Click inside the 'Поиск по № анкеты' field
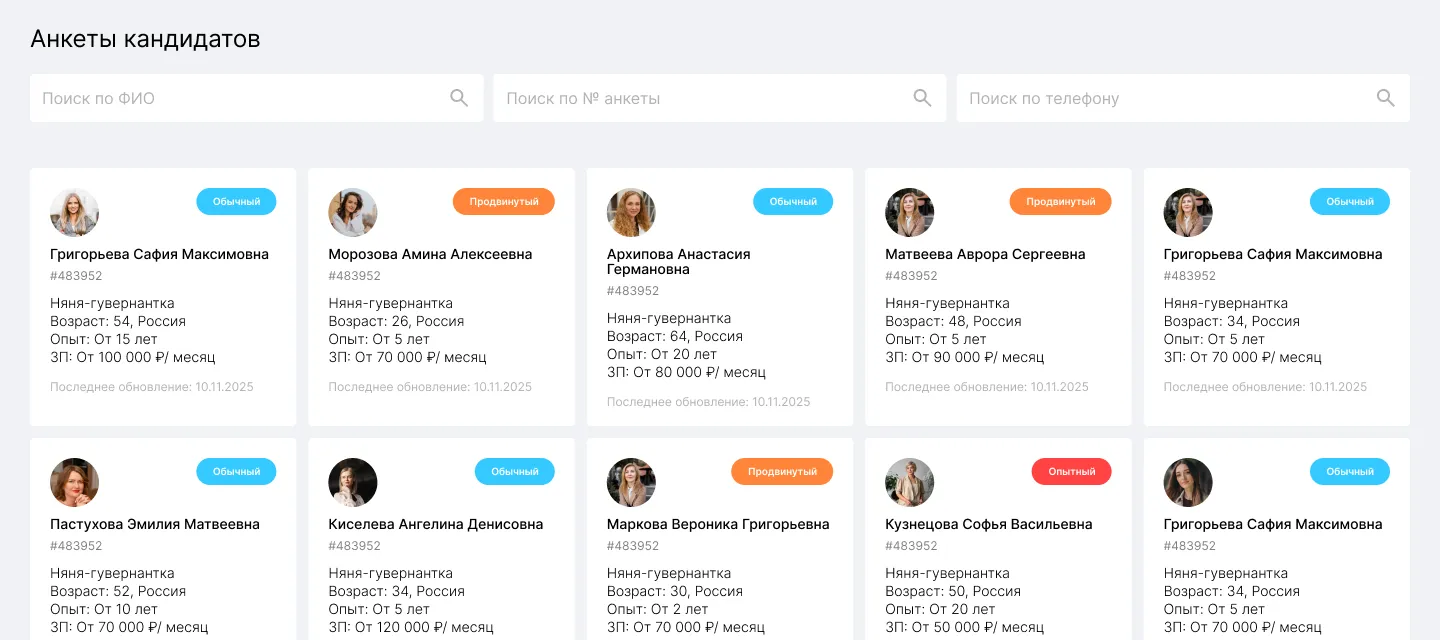 point(690,97)
